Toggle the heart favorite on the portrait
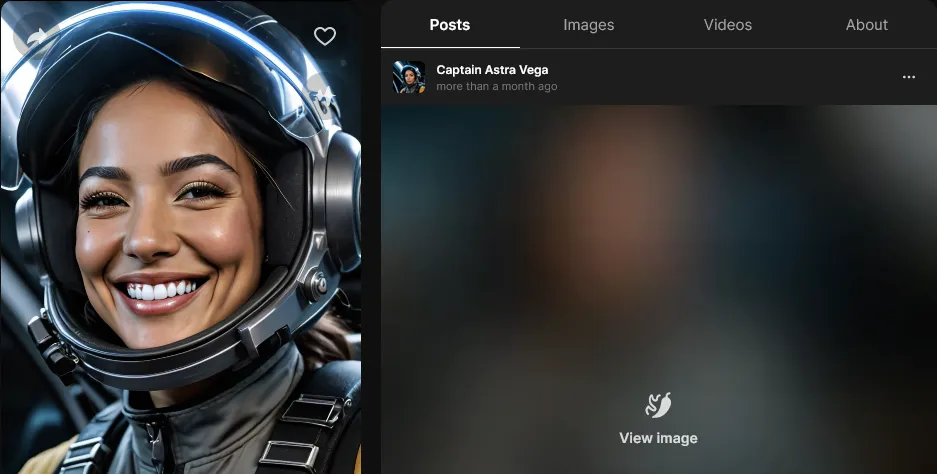Image resolution: width=937 pixels, height=474 pixels. click(325, 37)
